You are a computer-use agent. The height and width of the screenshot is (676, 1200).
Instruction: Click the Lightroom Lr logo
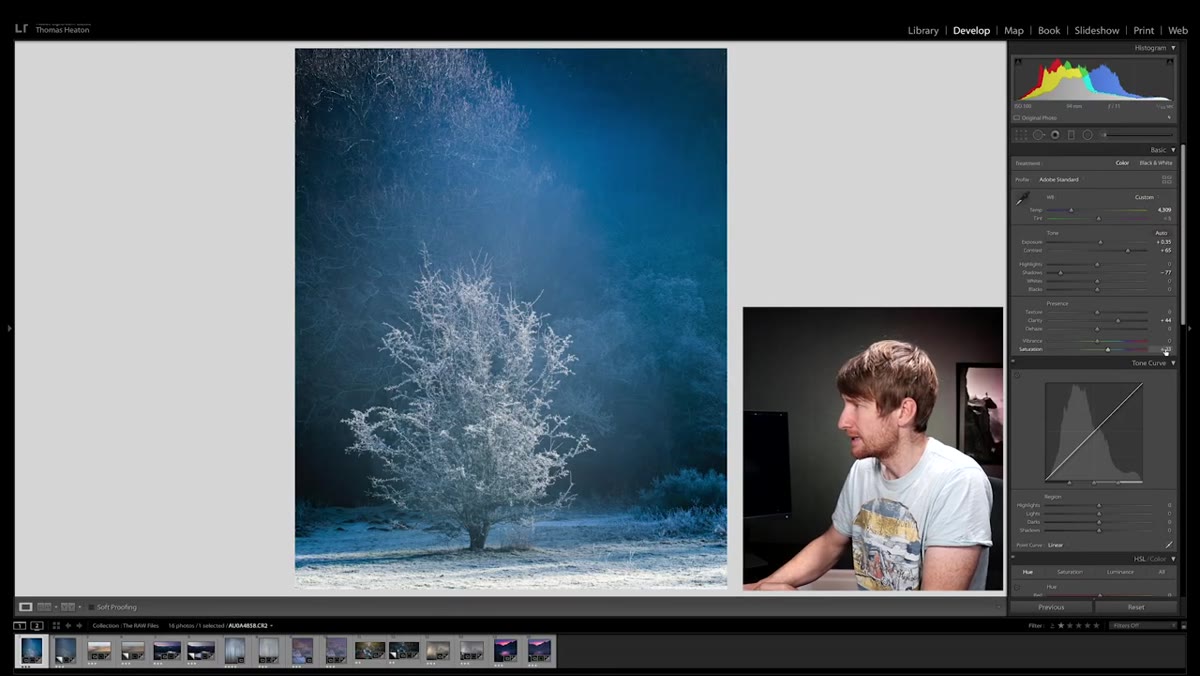pos(21,28)
